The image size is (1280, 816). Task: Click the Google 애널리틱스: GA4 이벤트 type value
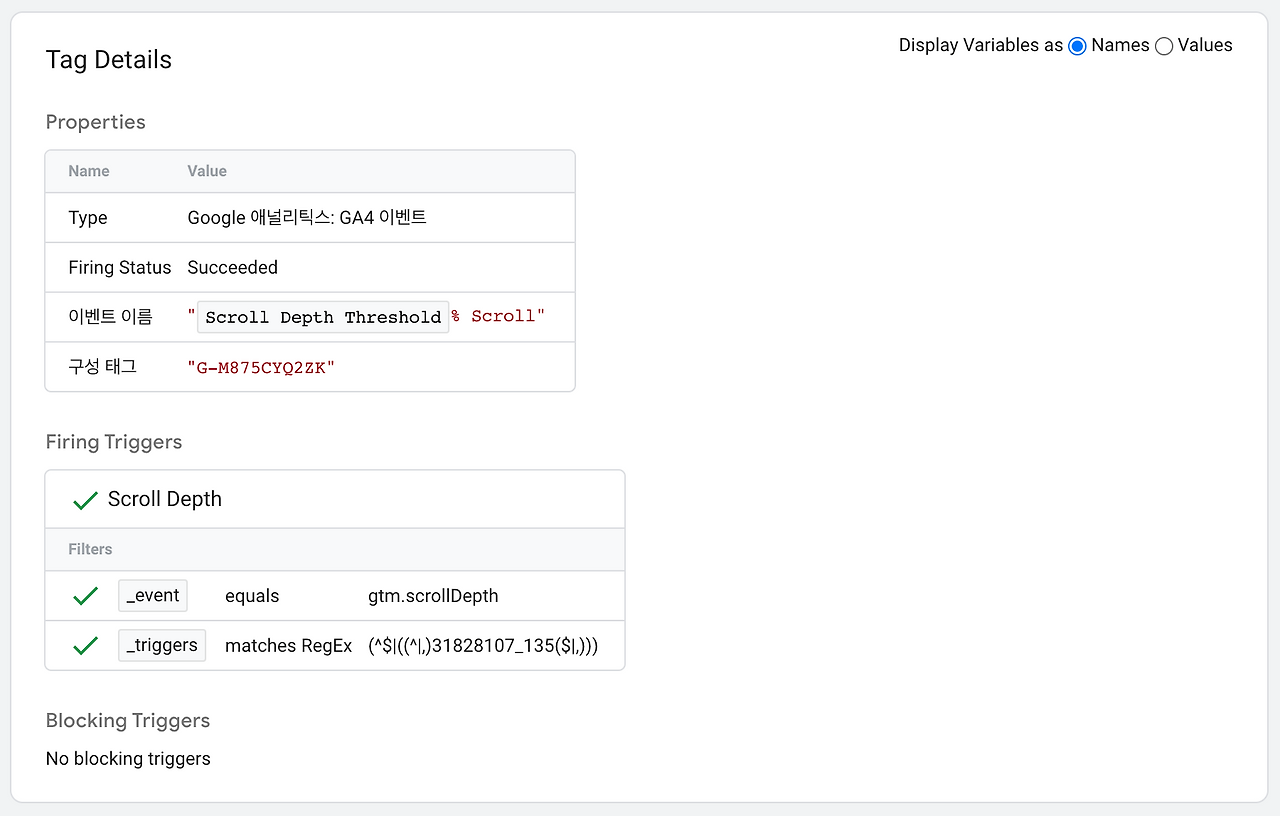(307, 217)
